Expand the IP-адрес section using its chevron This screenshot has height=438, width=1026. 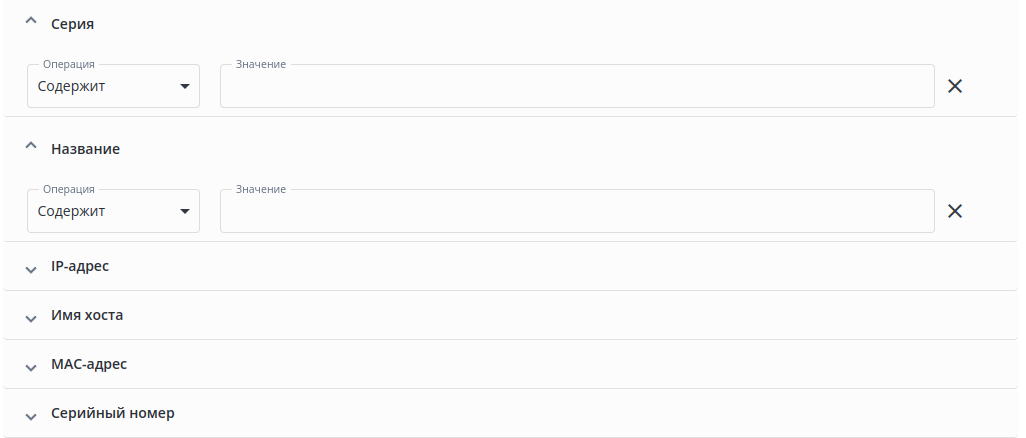click(x=30, y=268)
